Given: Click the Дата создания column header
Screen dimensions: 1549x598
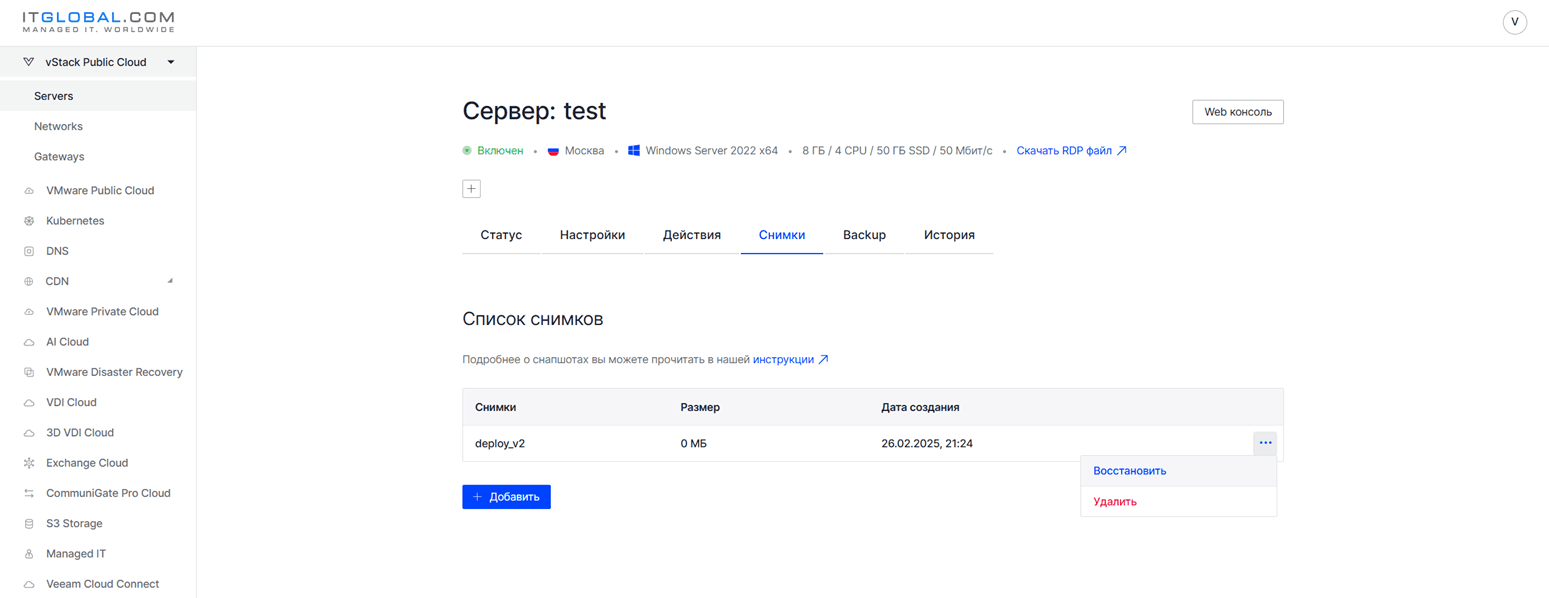Looking at the screenshot, I should (x=920, y=407).
